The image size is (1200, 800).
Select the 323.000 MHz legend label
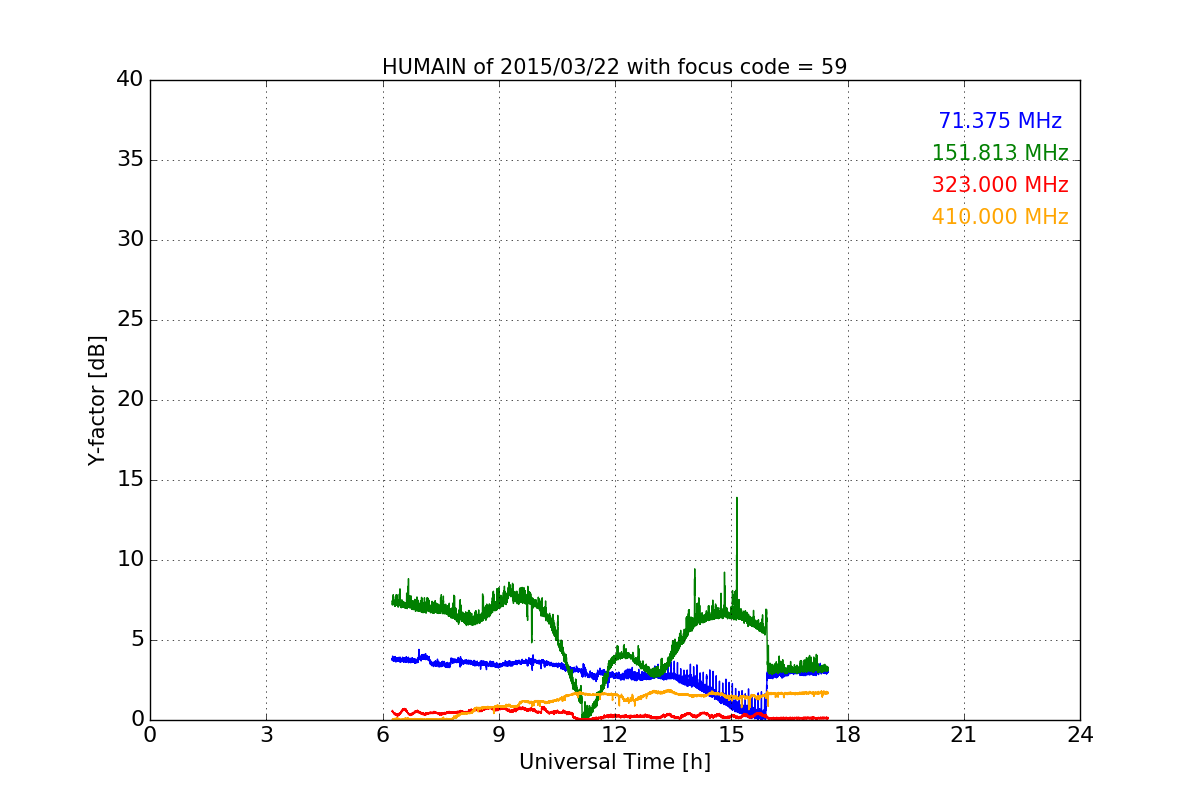1000,185
